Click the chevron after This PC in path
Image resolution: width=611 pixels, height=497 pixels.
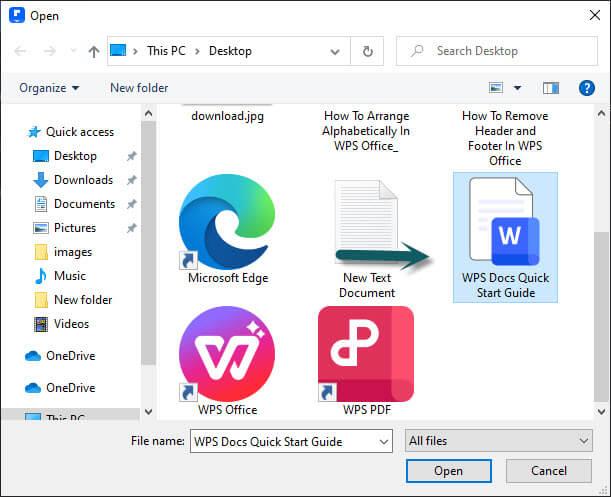click(x=198, y=51)
